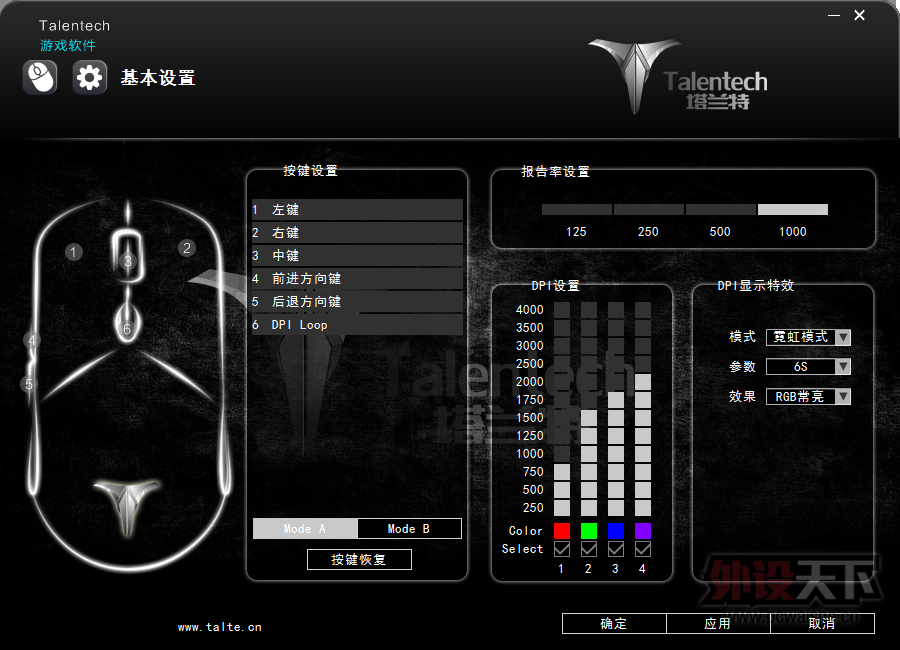Open the mouse settings icon
The height and width of the screenshot is (650, 900).
40,77
